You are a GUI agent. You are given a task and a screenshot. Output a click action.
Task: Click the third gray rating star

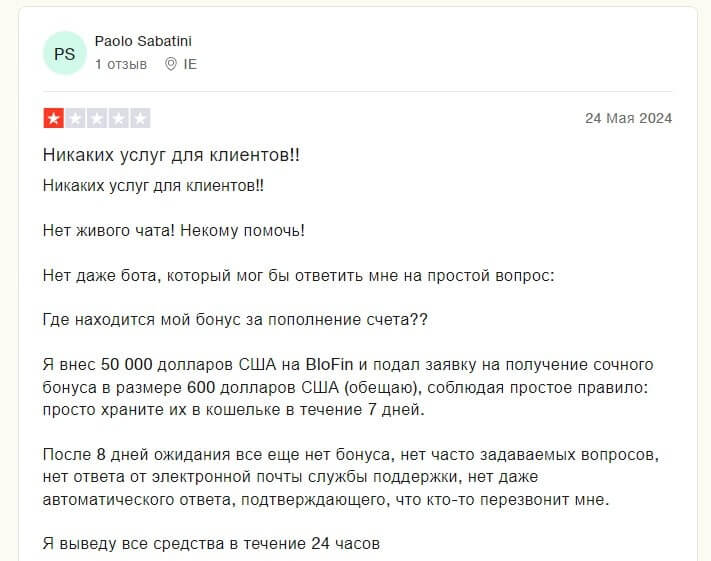tap(97, 118)
